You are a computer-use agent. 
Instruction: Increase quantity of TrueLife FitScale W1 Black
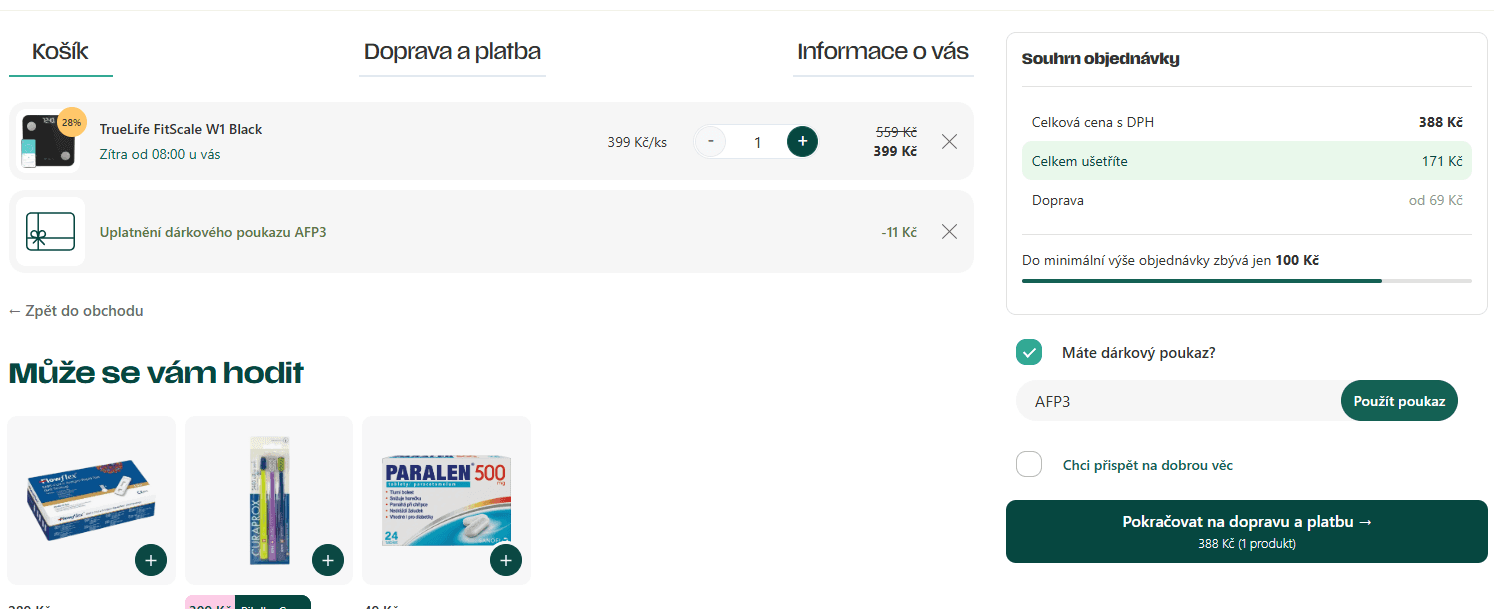[801, 141]
